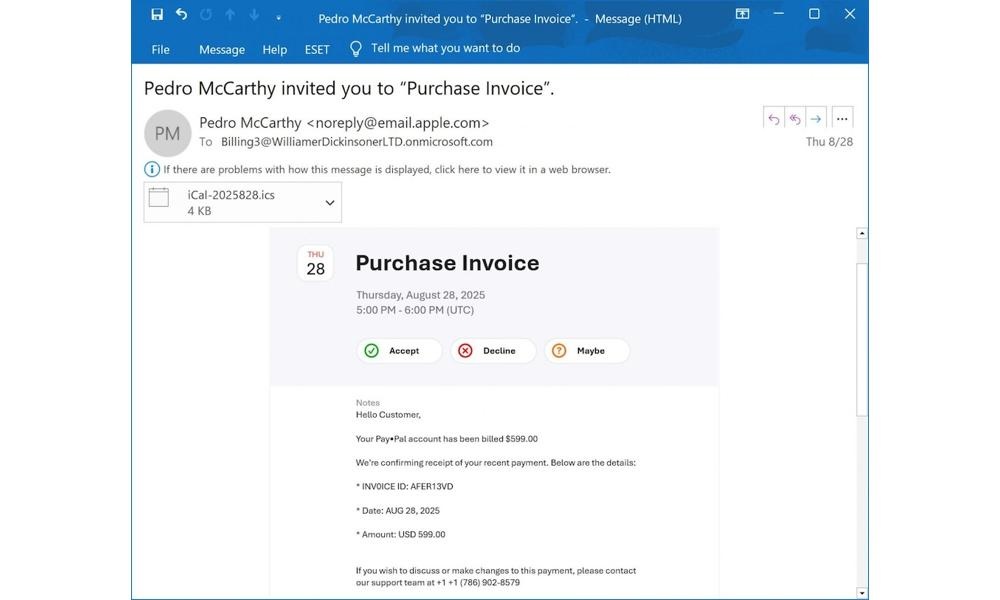Select the Reply All icon
The width and height of the screenshot is (1000, 600).
coord(794,118)
